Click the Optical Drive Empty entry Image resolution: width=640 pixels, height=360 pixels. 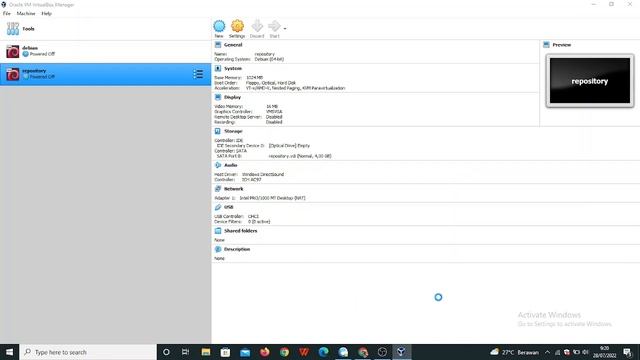coord(289,146)
